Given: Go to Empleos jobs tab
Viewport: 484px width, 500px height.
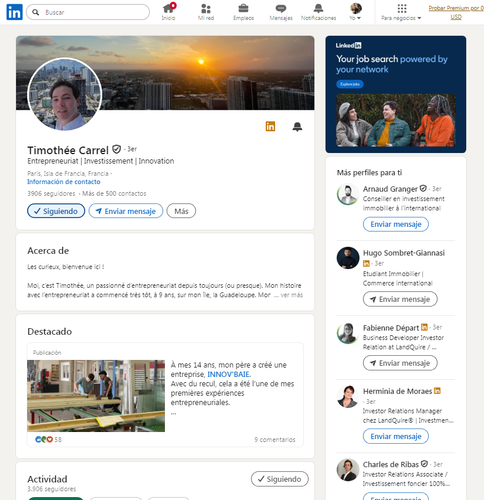Looking at the screenshot, I should tap(244, 12).
